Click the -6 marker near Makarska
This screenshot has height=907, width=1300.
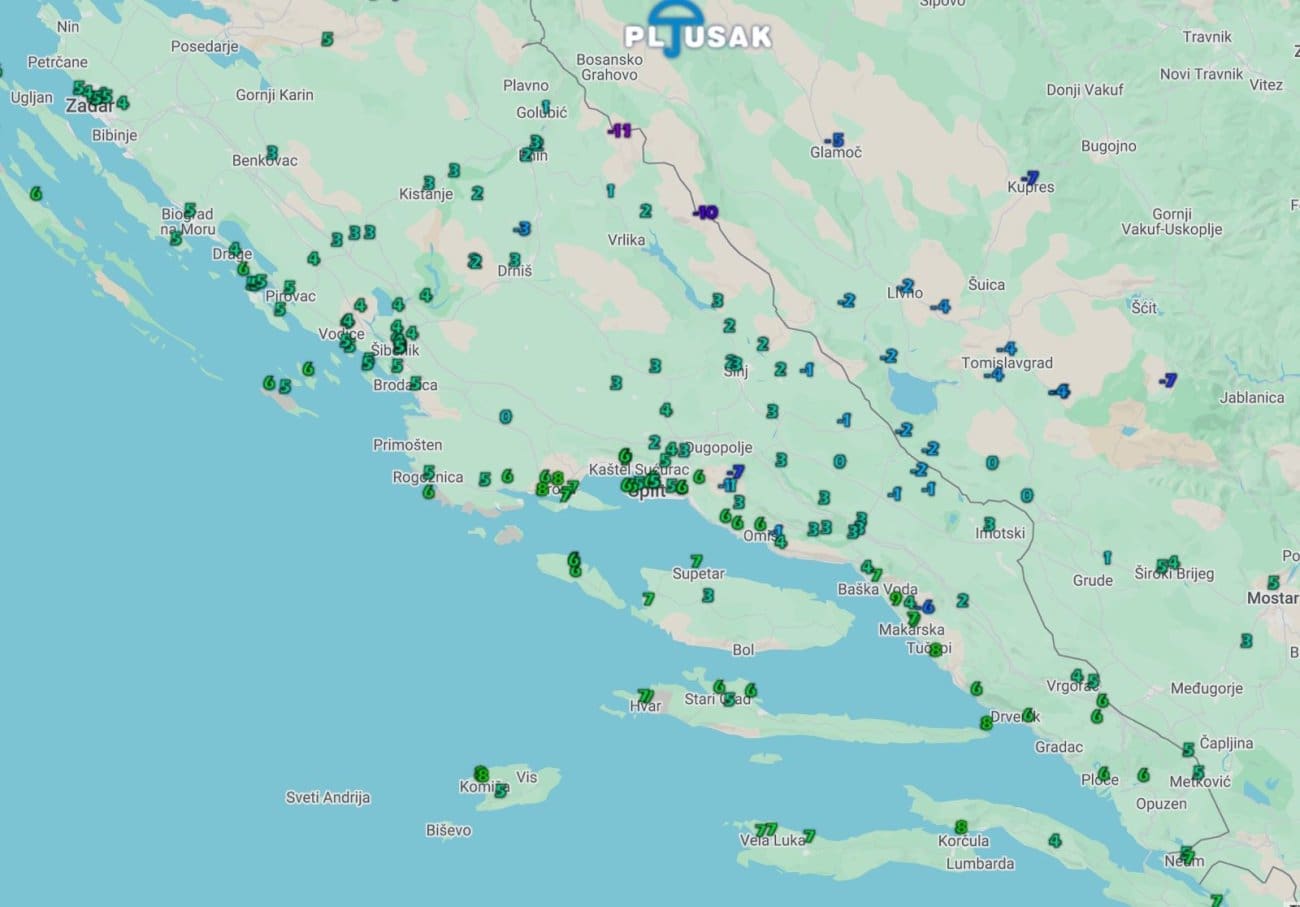click(x=926, y=606)
